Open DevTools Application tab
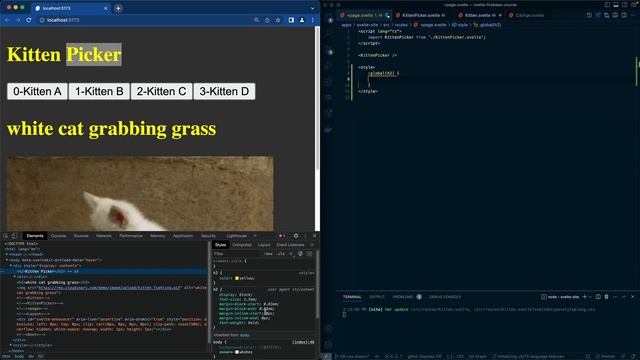 pyautogui.click(x=183, y=236)
